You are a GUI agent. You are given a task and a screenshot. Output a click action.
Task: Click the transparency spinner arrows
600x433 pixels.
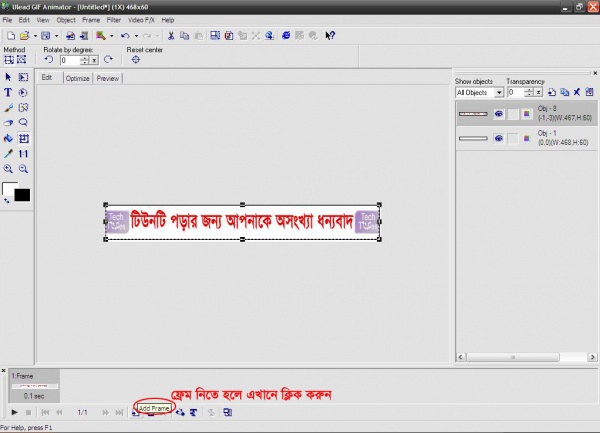click(x=529, y=92)
